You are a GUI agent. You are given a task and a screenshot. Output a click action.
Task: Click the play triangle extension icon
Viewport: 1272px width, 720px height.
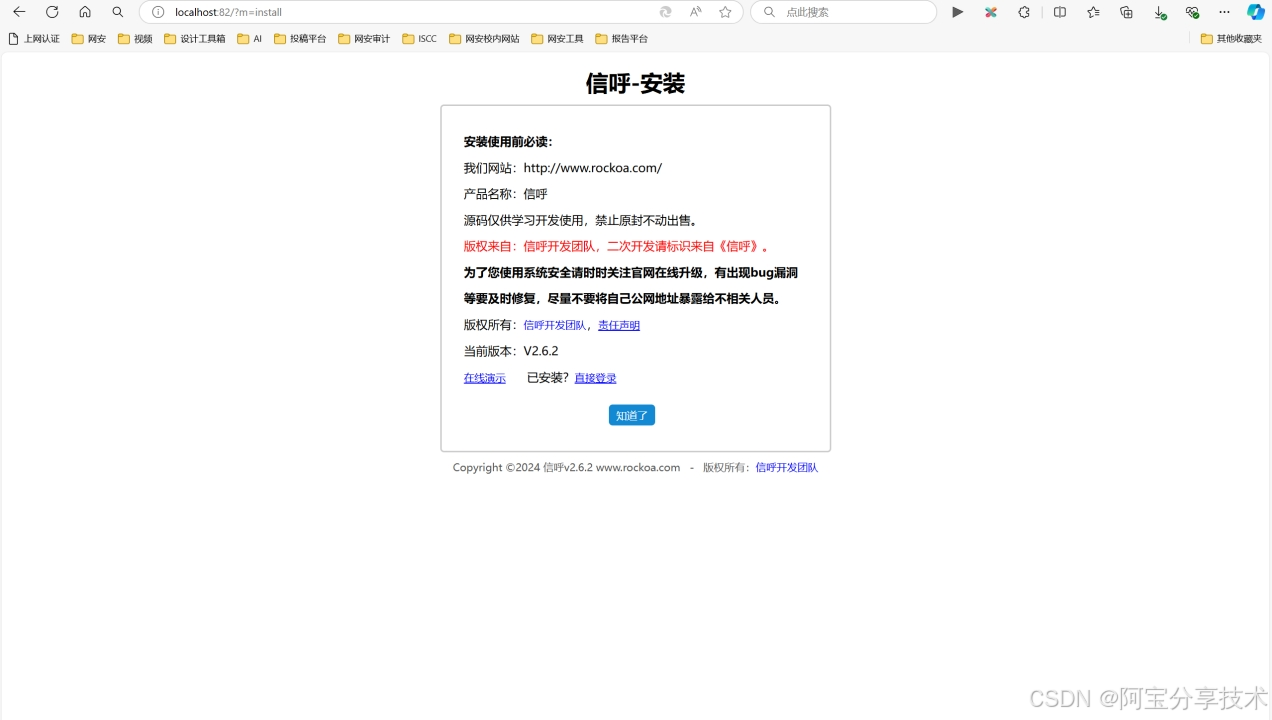pos(958,12)
